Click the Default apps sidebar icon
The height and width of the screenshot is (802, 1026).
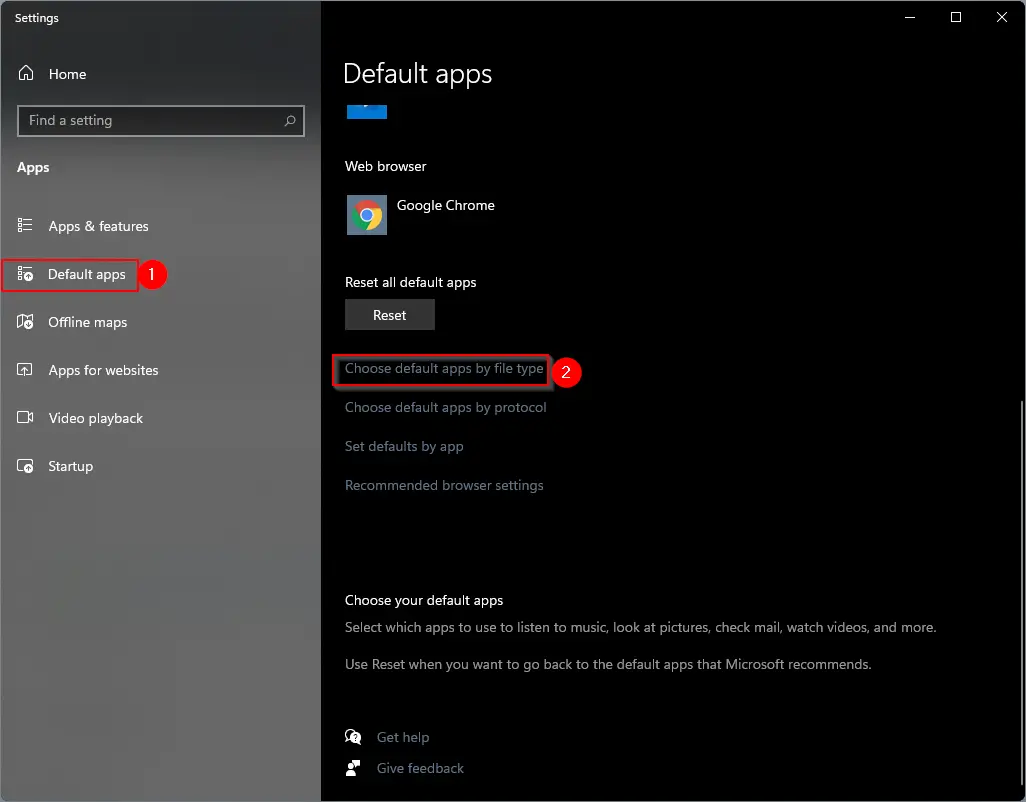[x=25, y=274]
